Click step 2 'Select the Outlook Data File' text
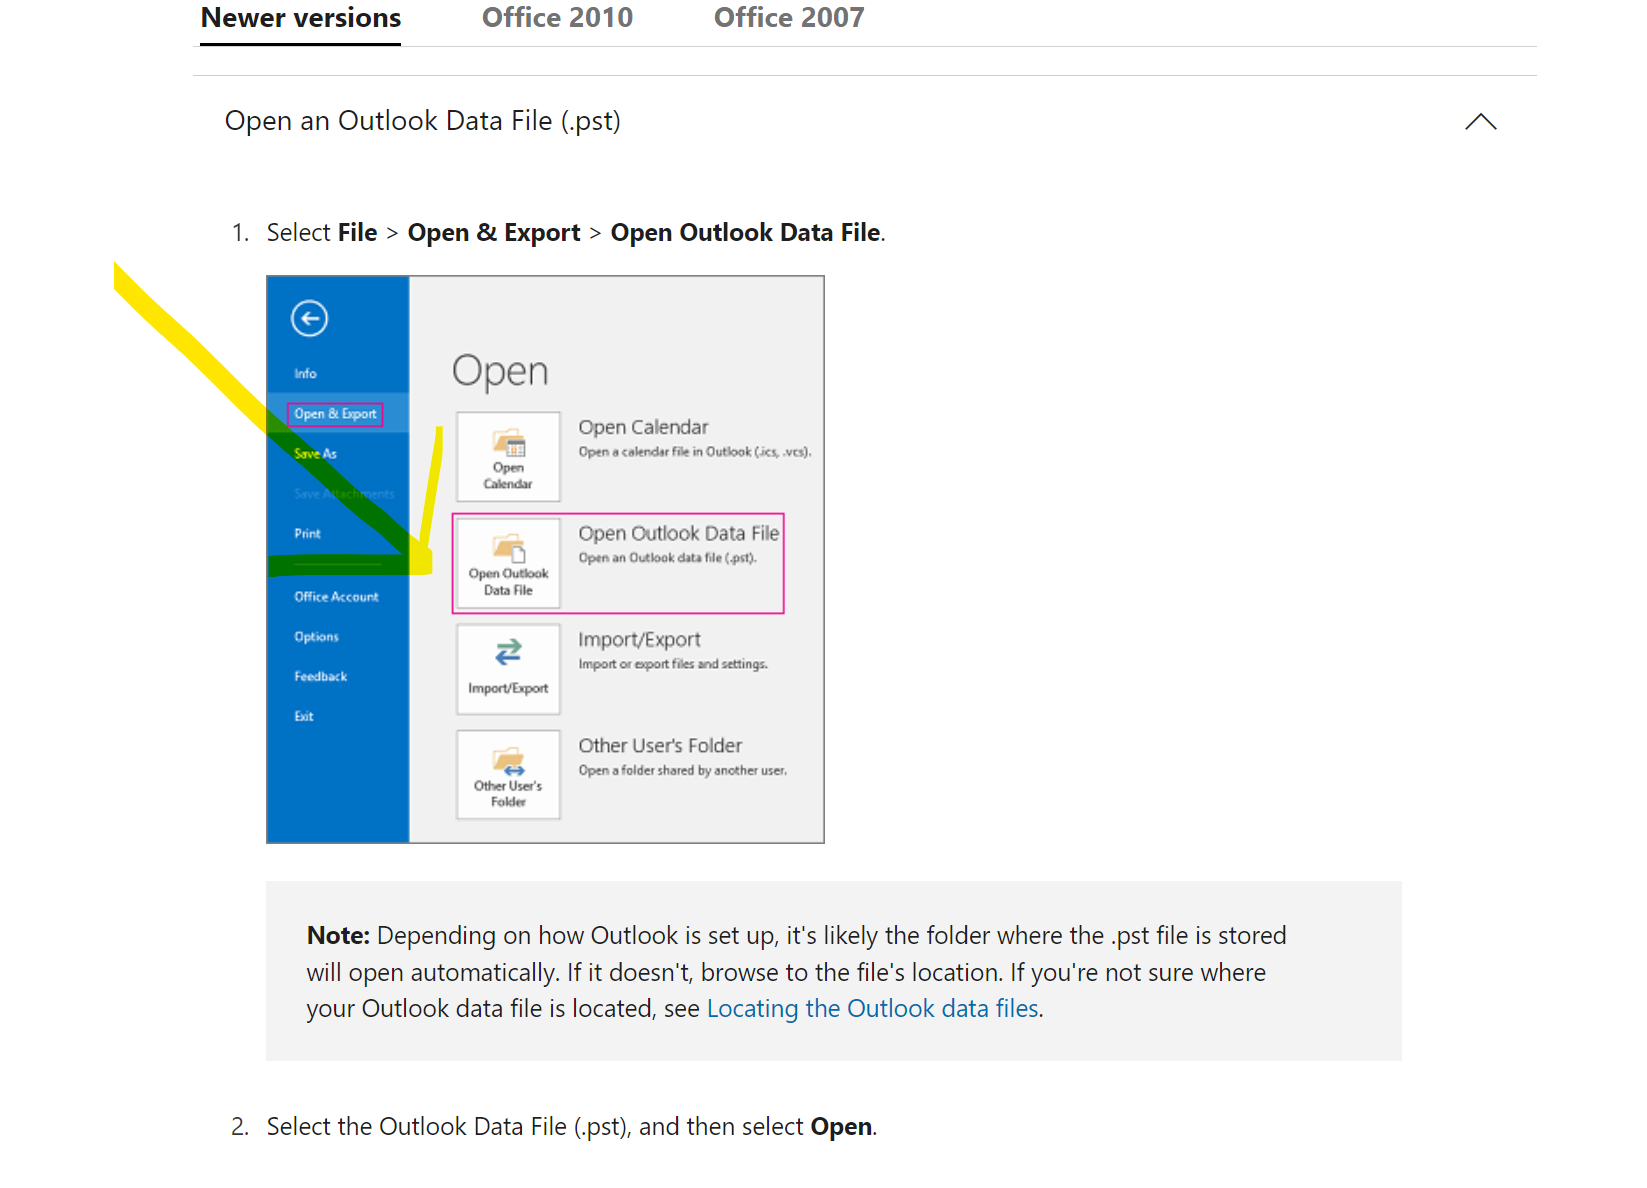 coord(571,1127)
